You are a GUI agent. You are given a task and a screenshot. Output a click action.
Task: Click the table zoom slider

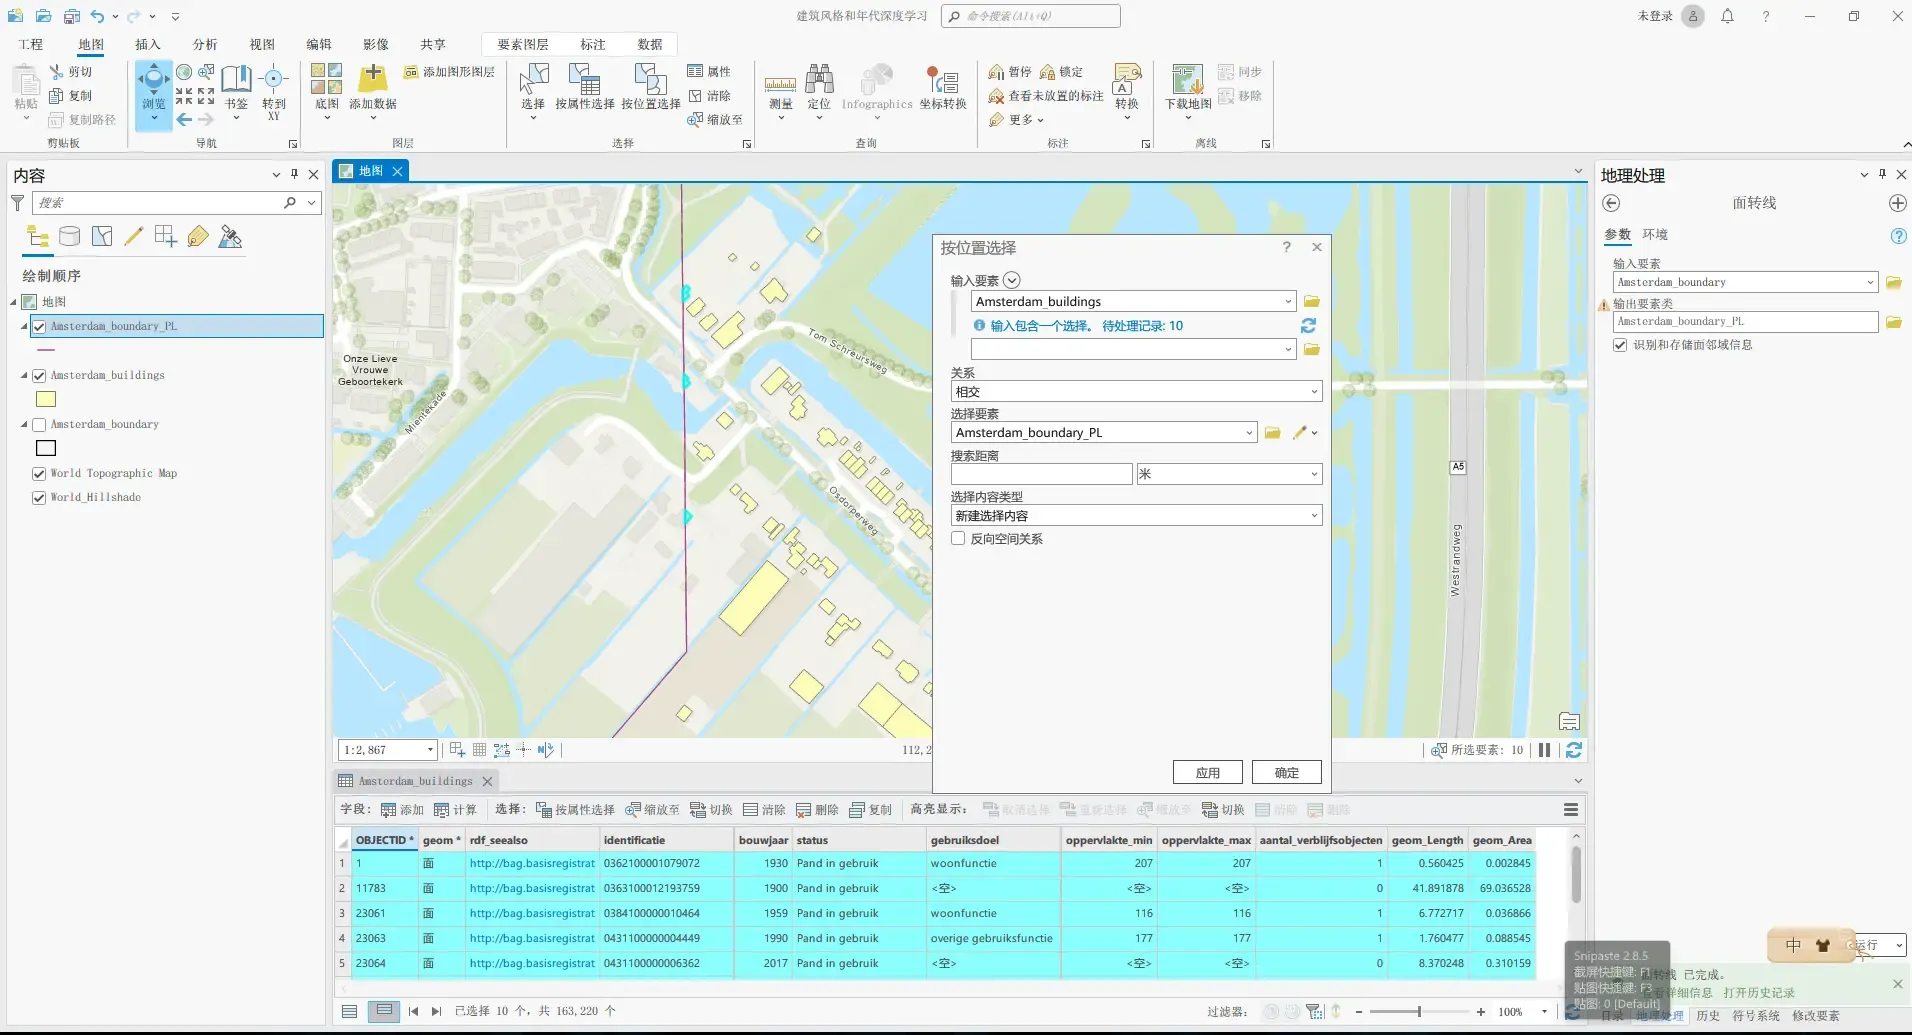tap(1420, 1012)
